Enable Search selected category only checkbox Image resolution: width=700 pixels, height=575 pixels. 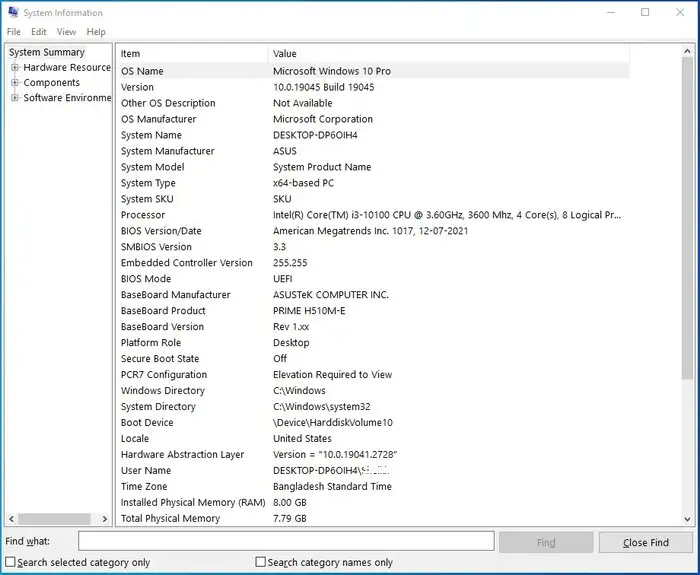(11, 563)
